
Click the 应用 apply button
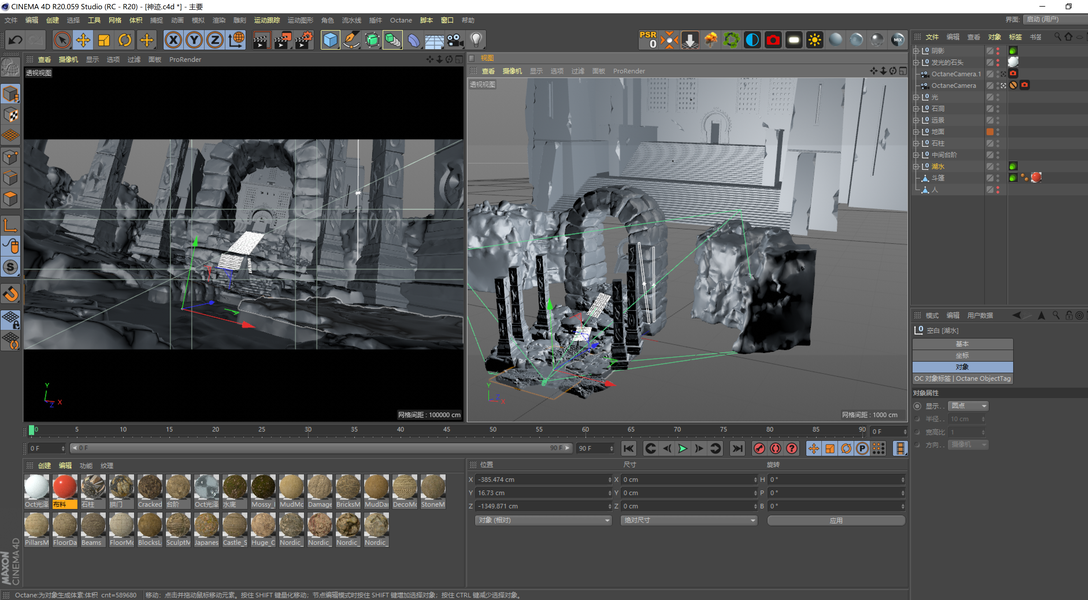pos(836,520)
